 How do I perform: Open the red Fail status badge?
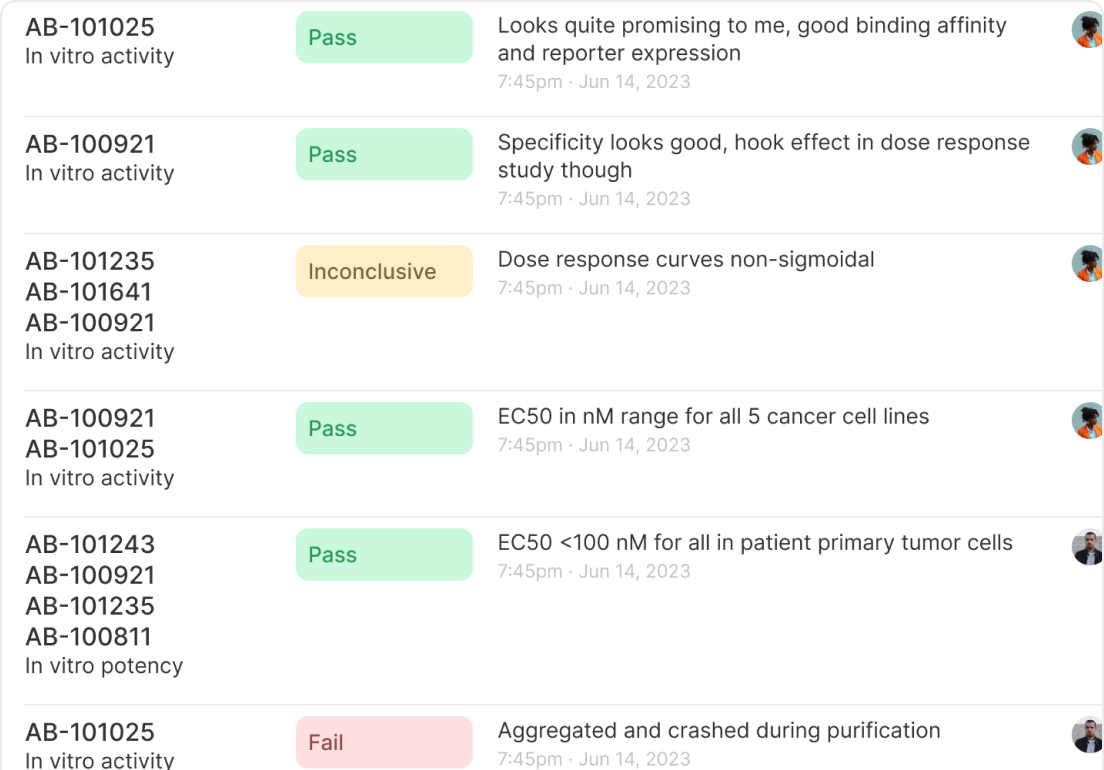(x=384, y=743)
